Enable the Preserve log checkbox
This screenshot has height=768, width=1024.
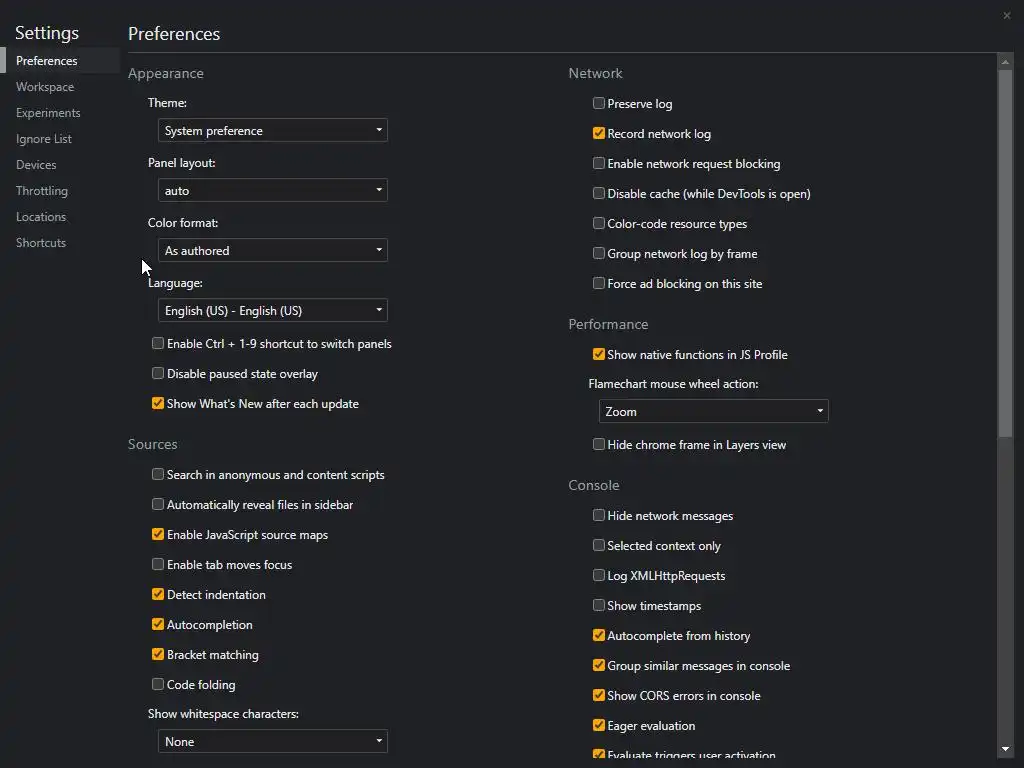[599, 103]
